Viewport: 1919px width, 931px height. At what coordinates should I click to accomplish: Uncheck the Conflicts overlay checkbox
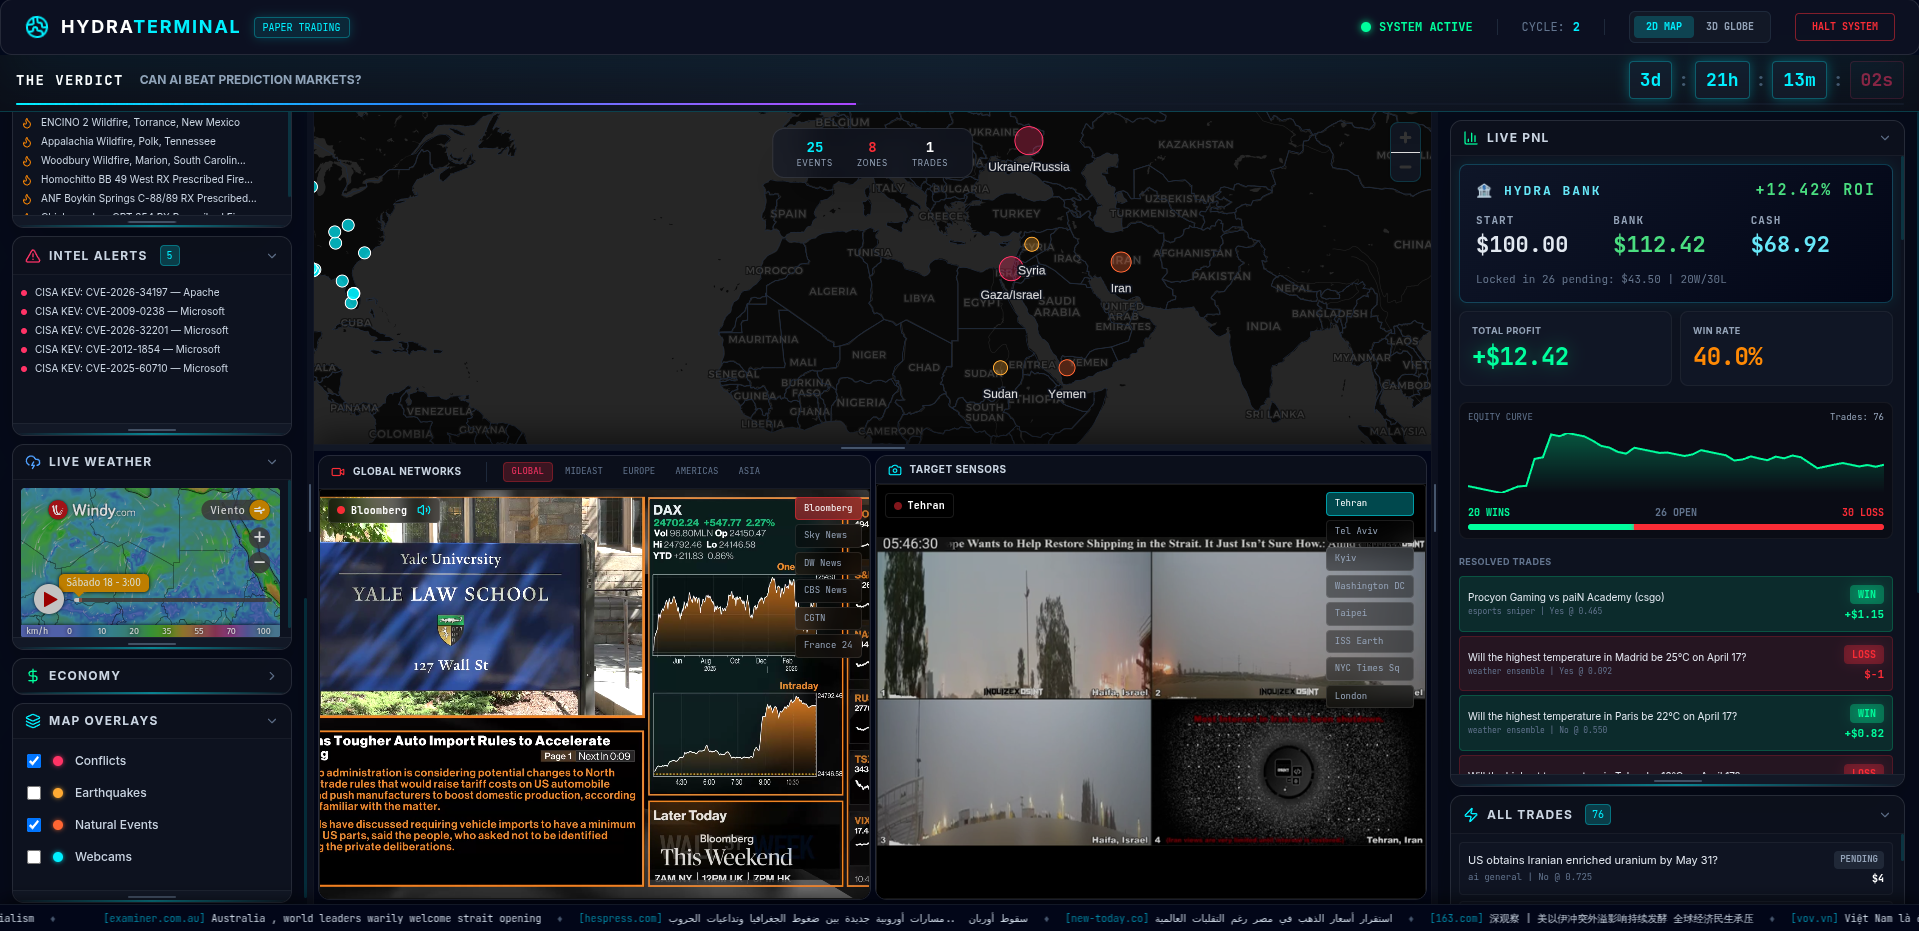34,761
